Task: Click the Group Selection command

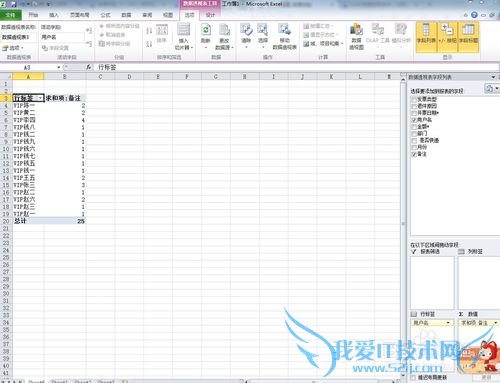Action: click(119, 26)
